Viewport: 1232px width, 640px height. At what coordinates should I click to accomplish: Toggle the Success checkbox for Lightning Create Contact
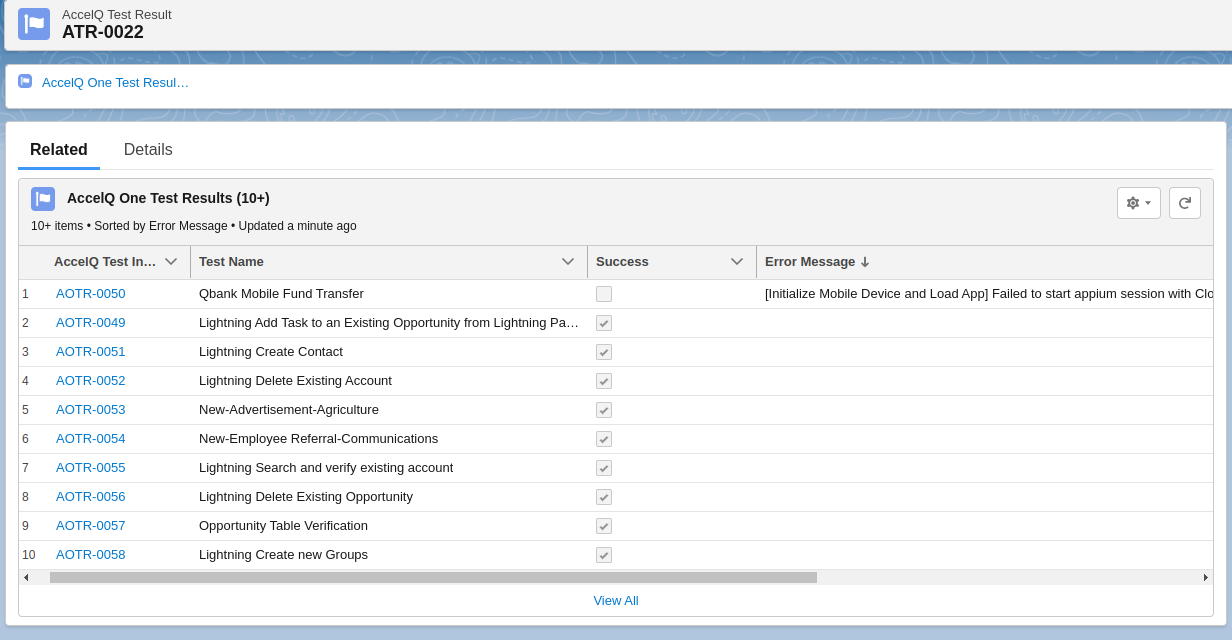point(604,351)
